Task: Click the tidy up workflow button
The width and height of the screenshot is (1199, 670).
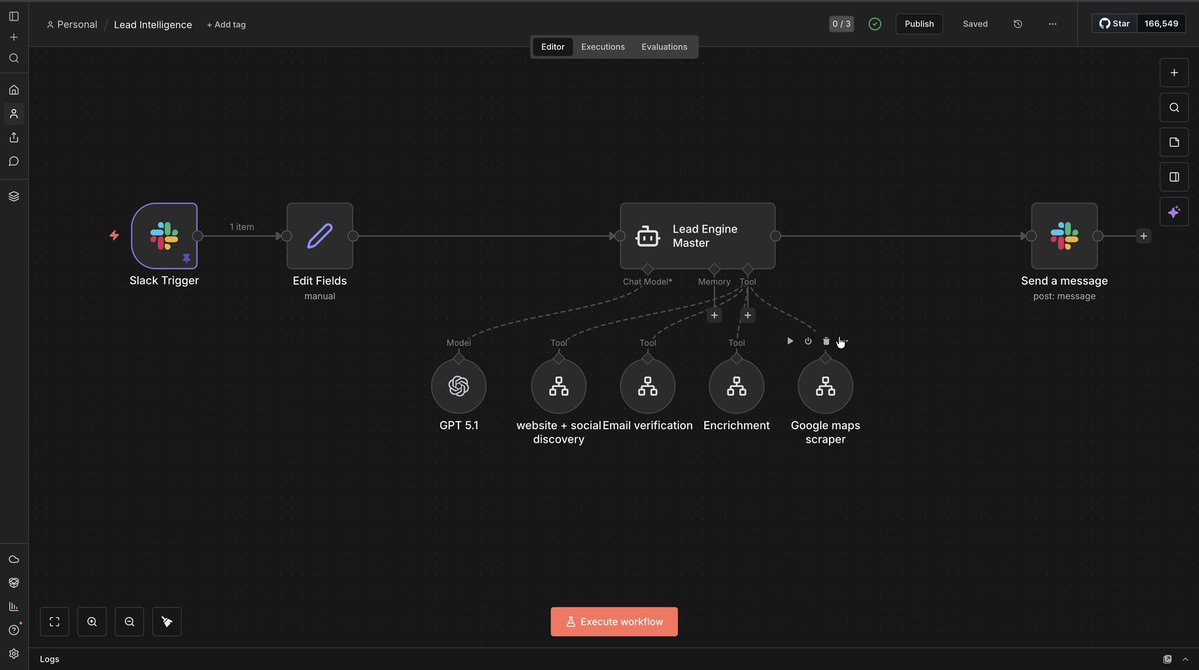Action: pyautogui.click(x=167, y=622)
